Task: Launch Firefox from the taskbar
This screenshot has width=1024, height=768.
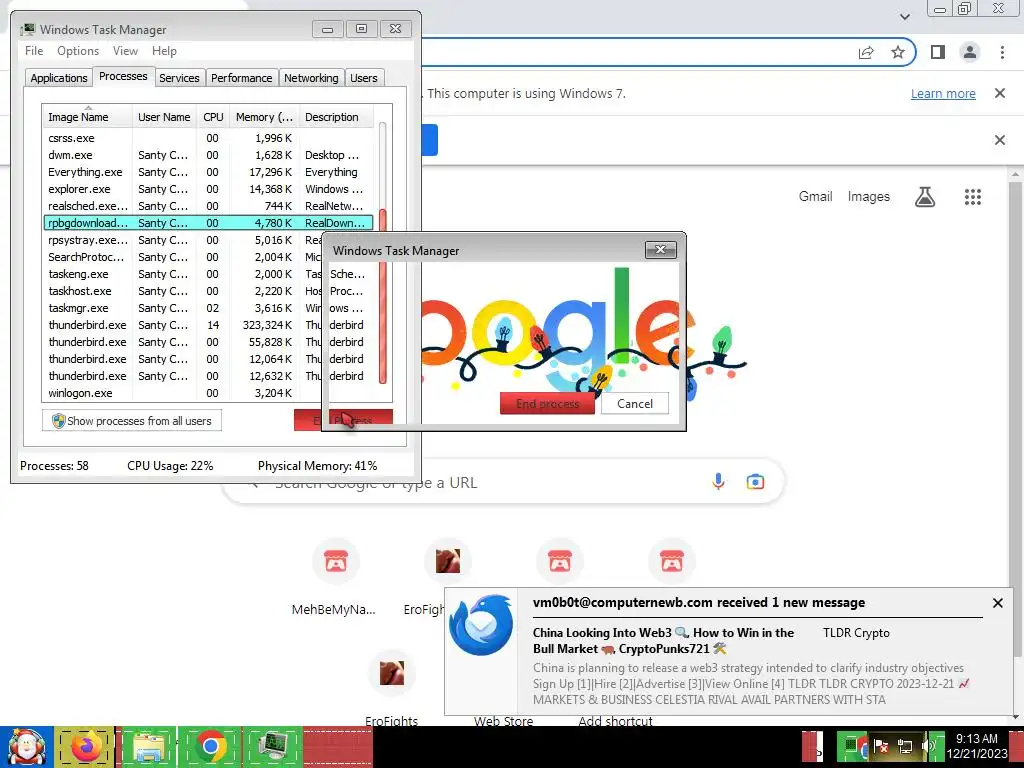Action: click(86, 747)
